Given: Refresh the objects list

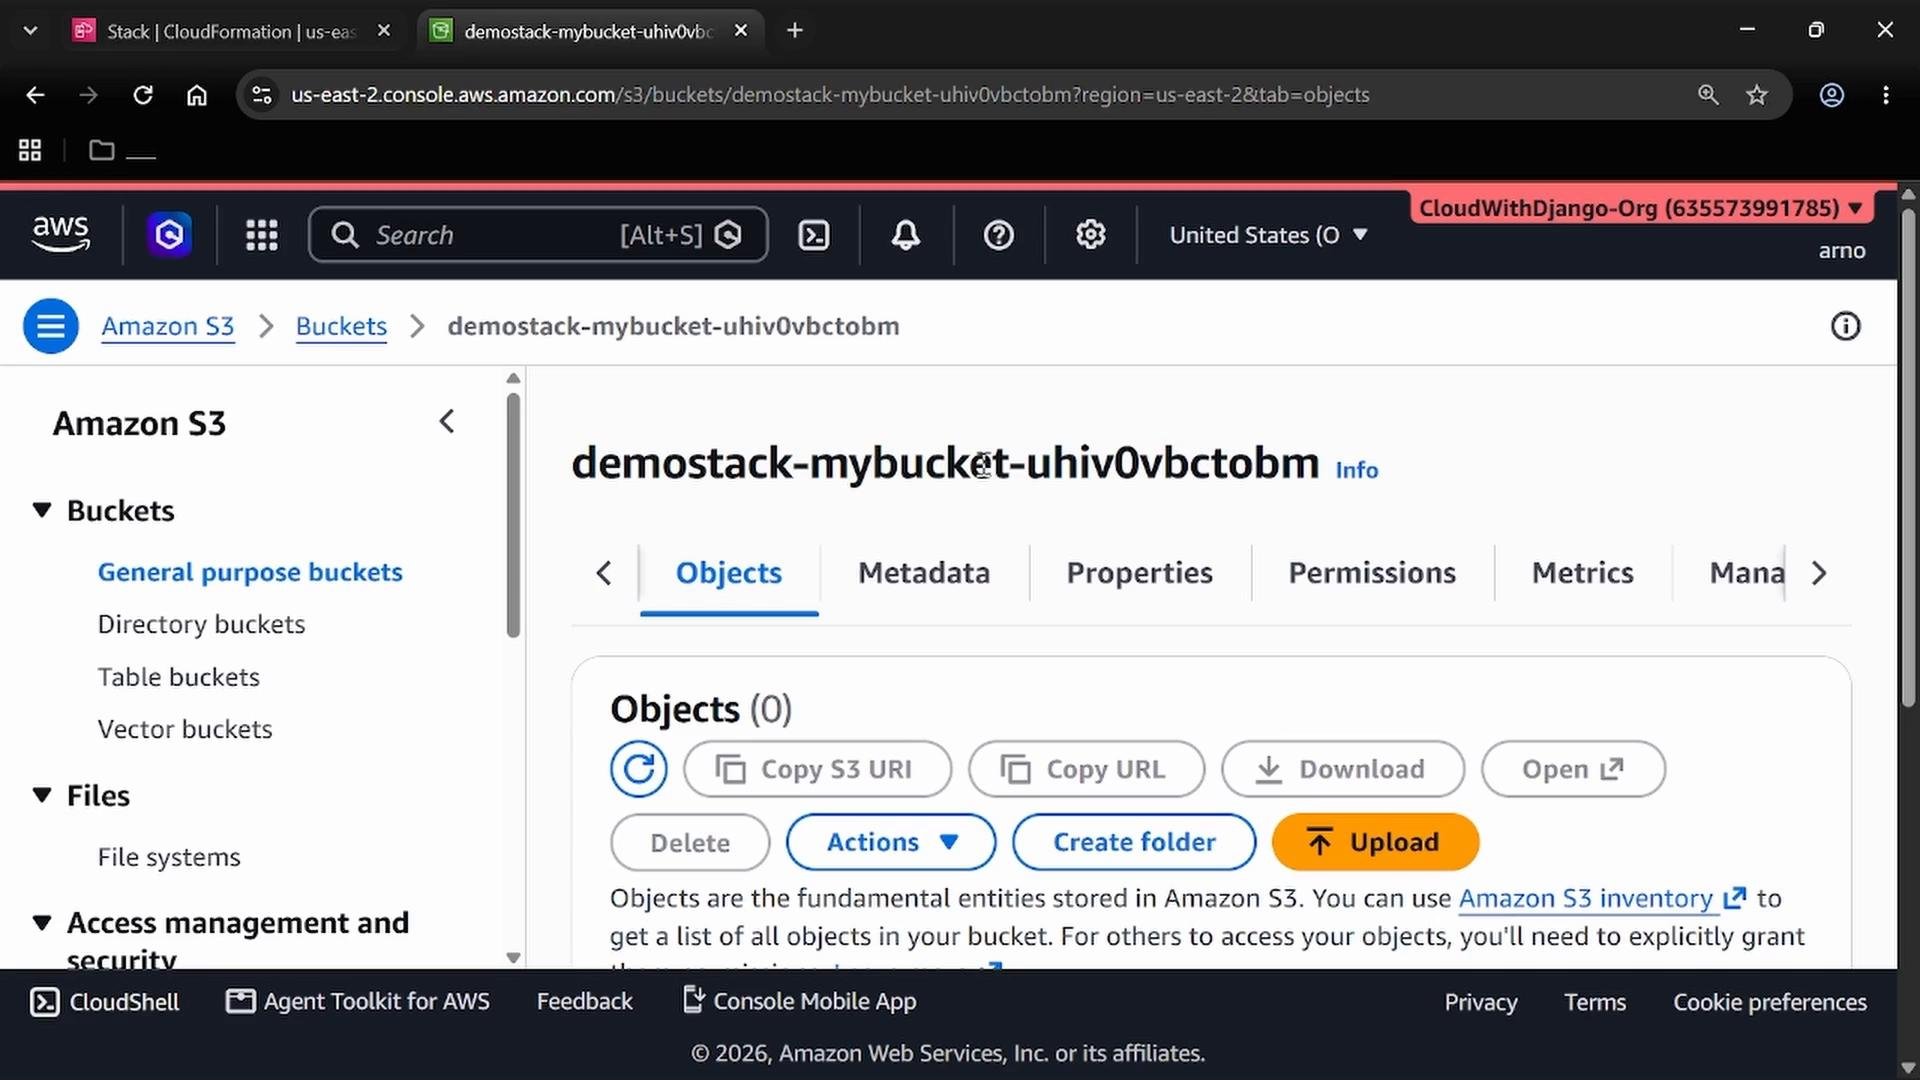Looking at the screenshot, I should point(639,769).
